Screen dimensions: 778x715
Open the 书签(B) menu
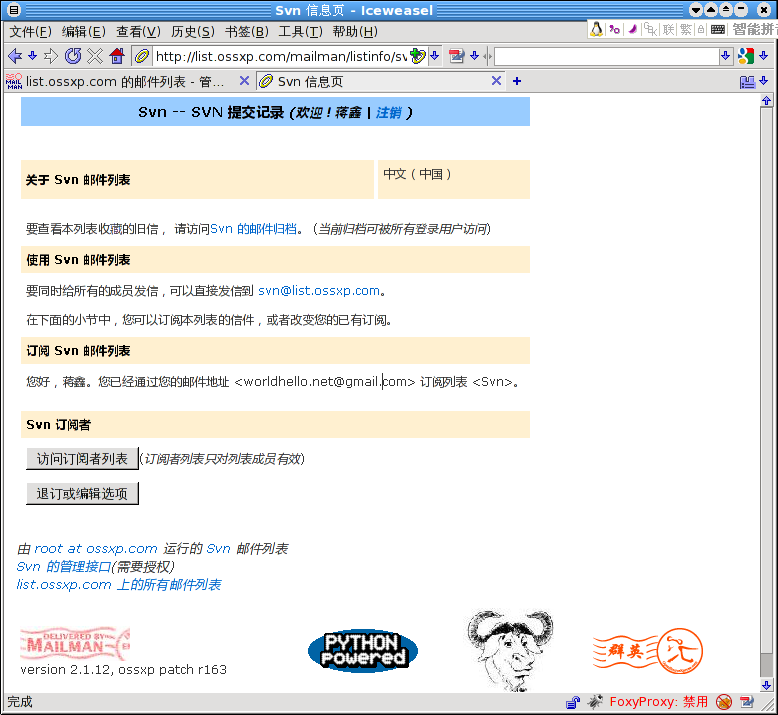click(247, 32)
